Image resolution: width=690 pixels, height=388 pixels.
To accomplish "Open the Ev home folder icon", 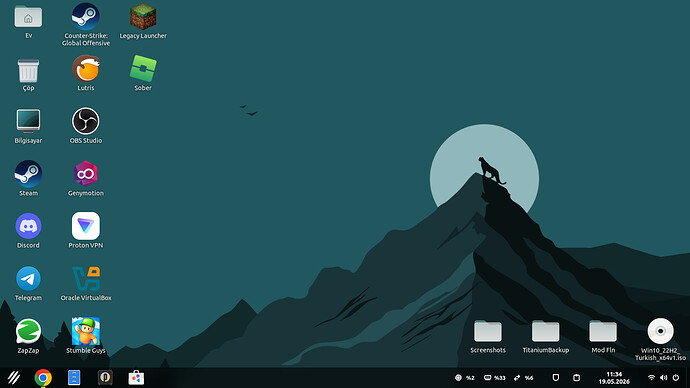I will 28,18.
